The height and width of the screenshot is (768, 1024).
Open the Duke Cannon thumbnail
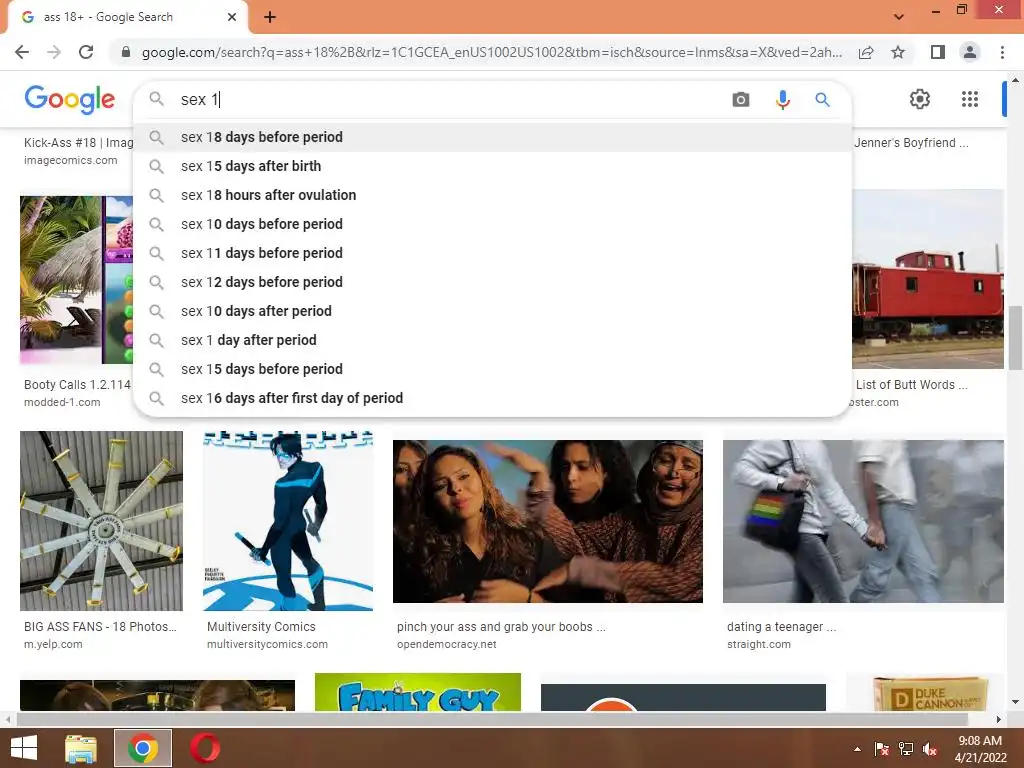coord(925,694)
